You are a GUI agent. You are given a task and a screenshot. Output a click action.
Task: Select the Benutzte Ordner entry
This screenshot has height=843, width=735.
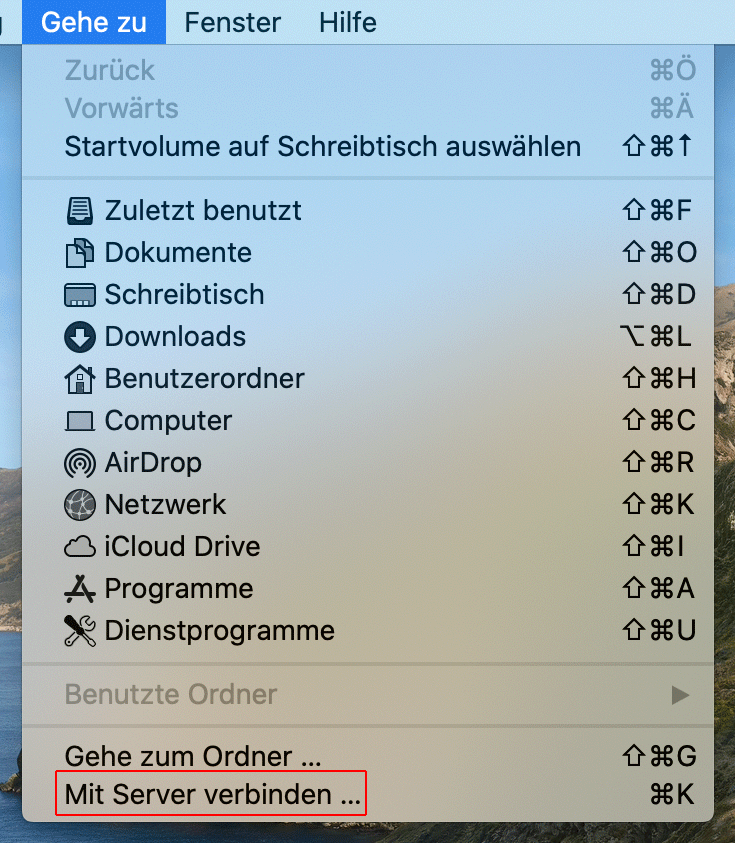point(368,695)
